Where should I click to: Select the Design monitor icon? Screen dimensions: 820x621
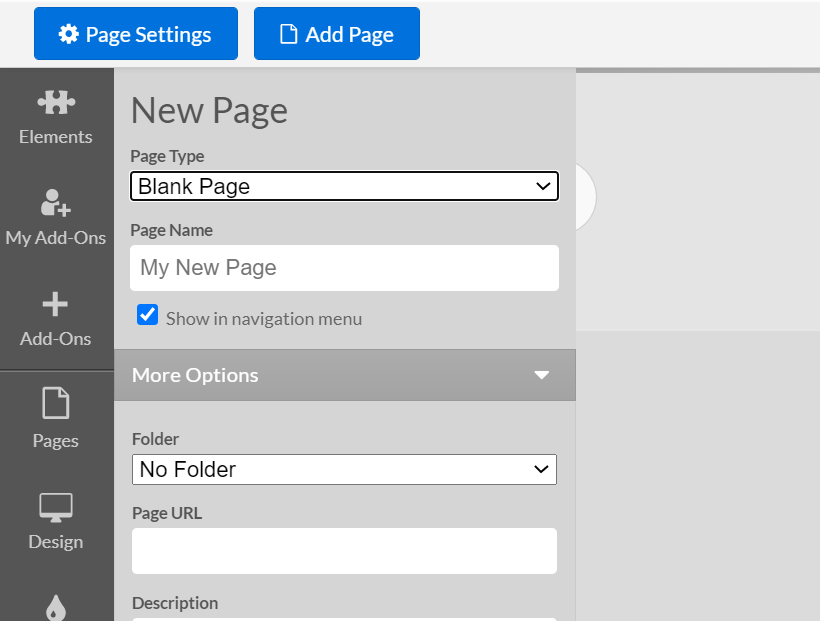[56, 506]
